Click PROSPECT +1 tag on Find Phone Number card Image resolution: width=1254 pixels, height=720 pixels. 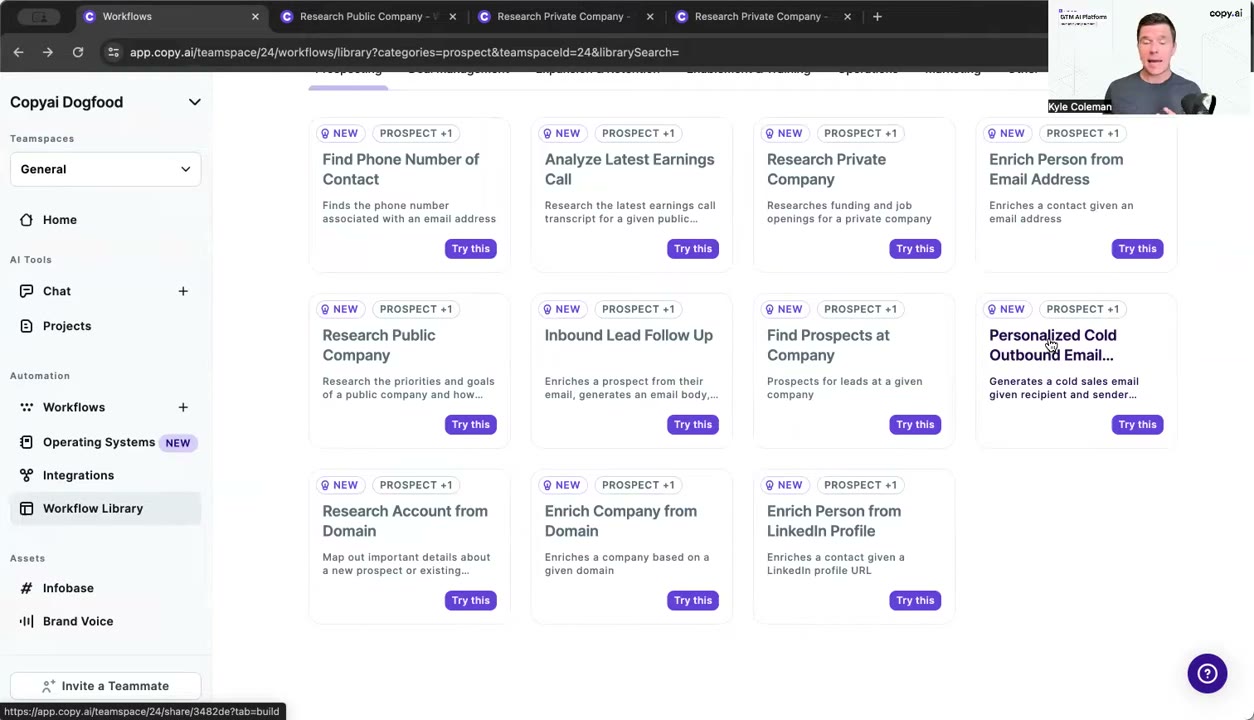(x=415, y=133)
